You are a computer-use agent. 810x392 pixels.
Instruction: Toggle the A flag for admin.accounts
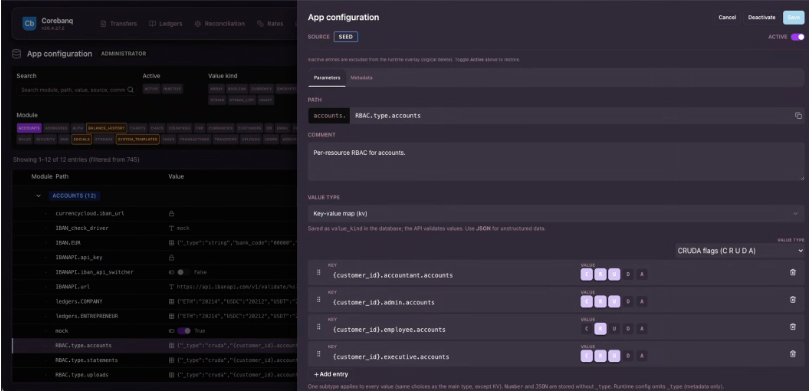[x=641, y=302]
